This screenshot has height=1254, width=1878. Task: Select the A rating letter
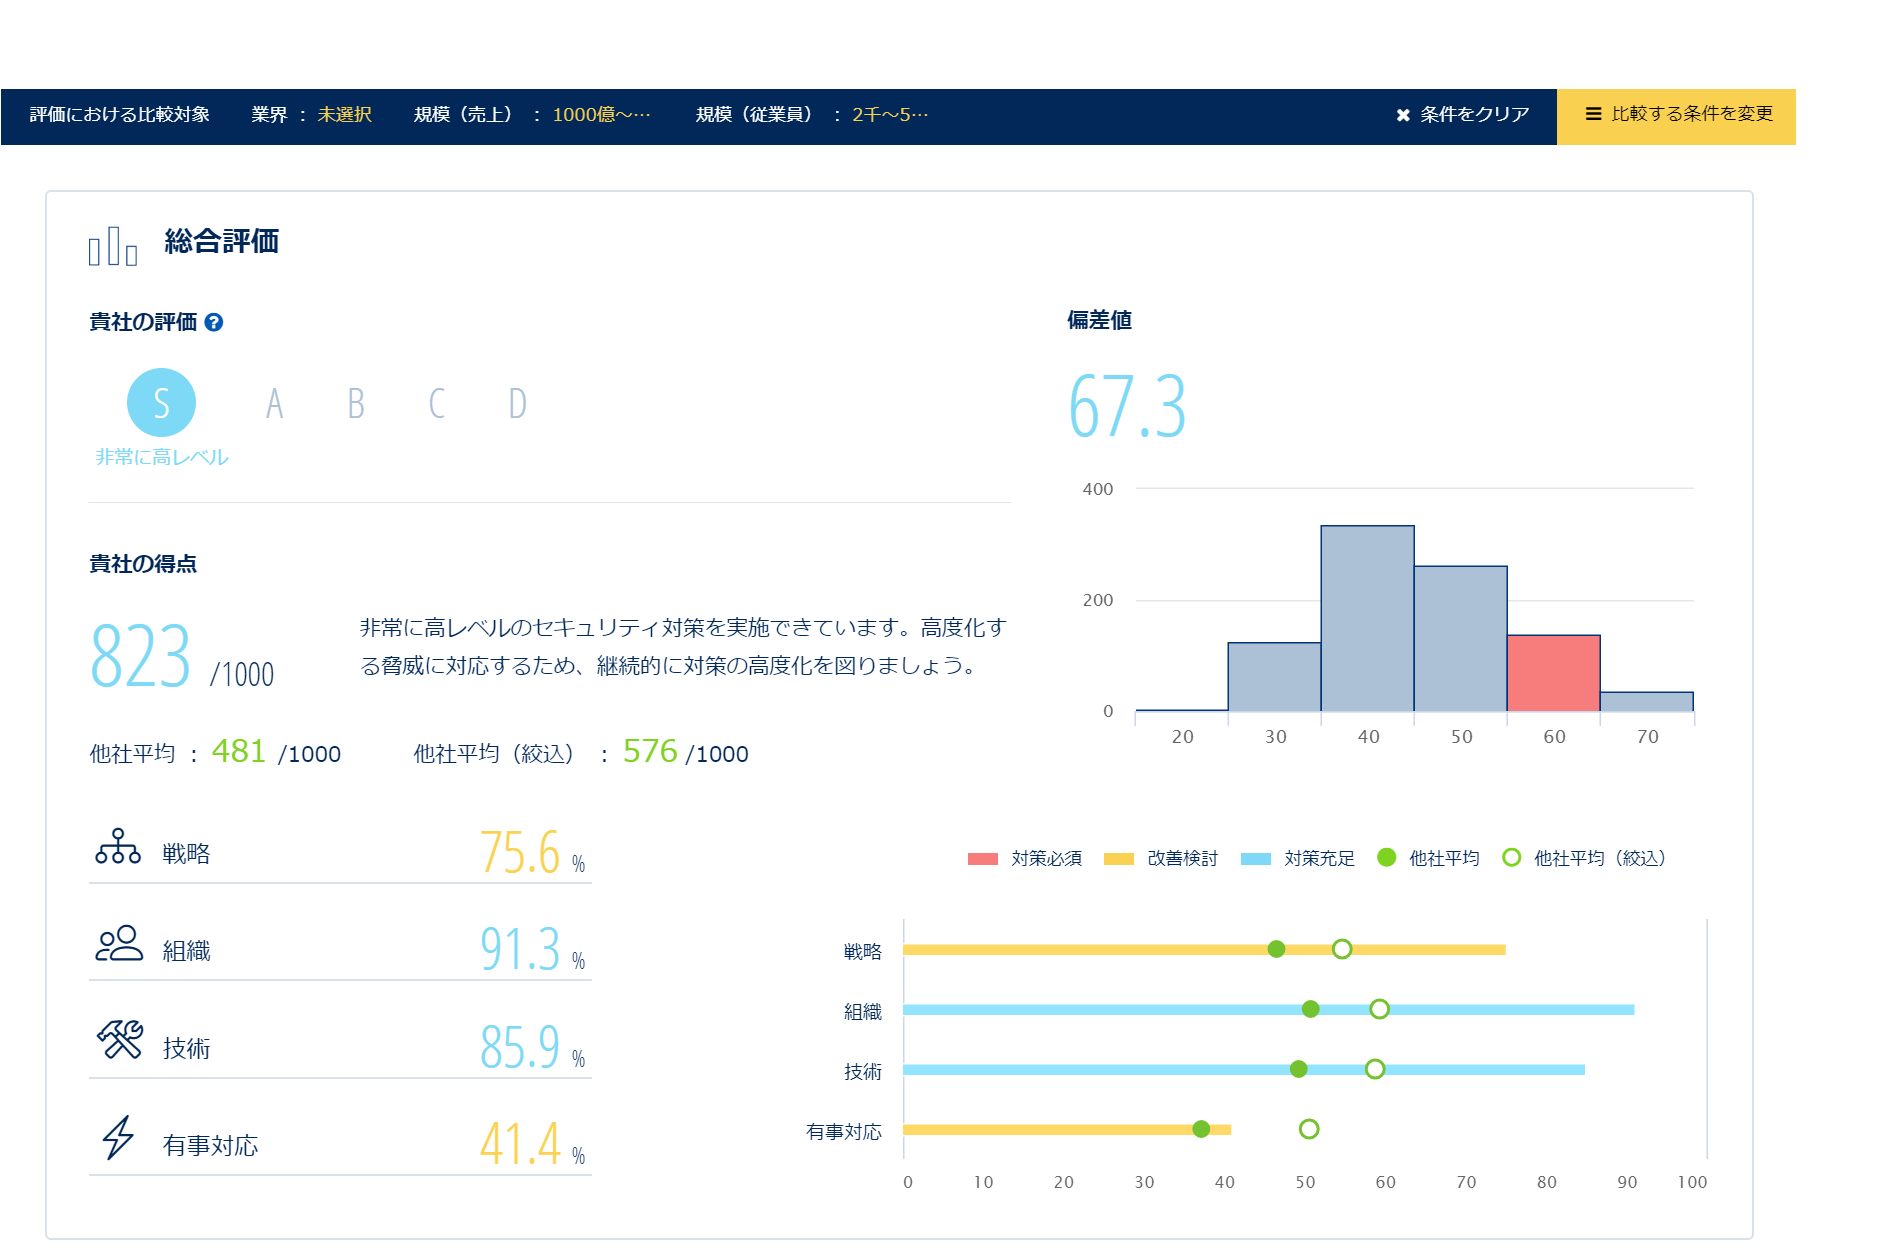pyautogui.click(x=274, y=404)
